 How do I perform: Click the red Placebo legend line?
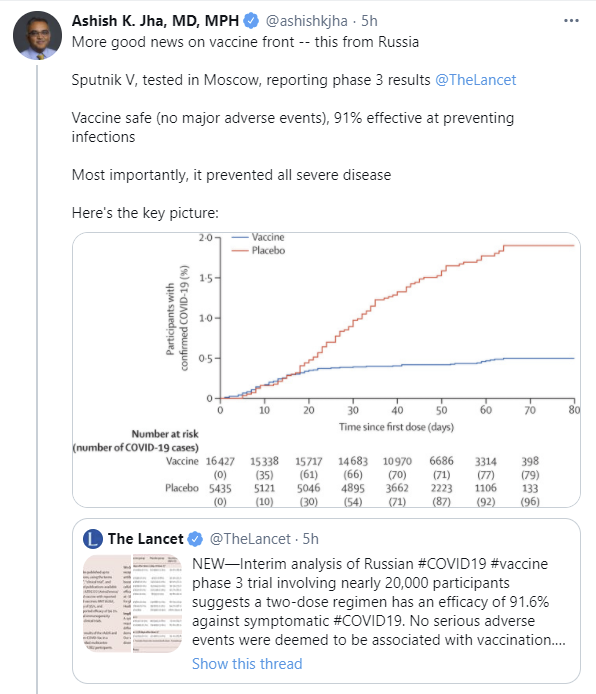pos(240,251)
